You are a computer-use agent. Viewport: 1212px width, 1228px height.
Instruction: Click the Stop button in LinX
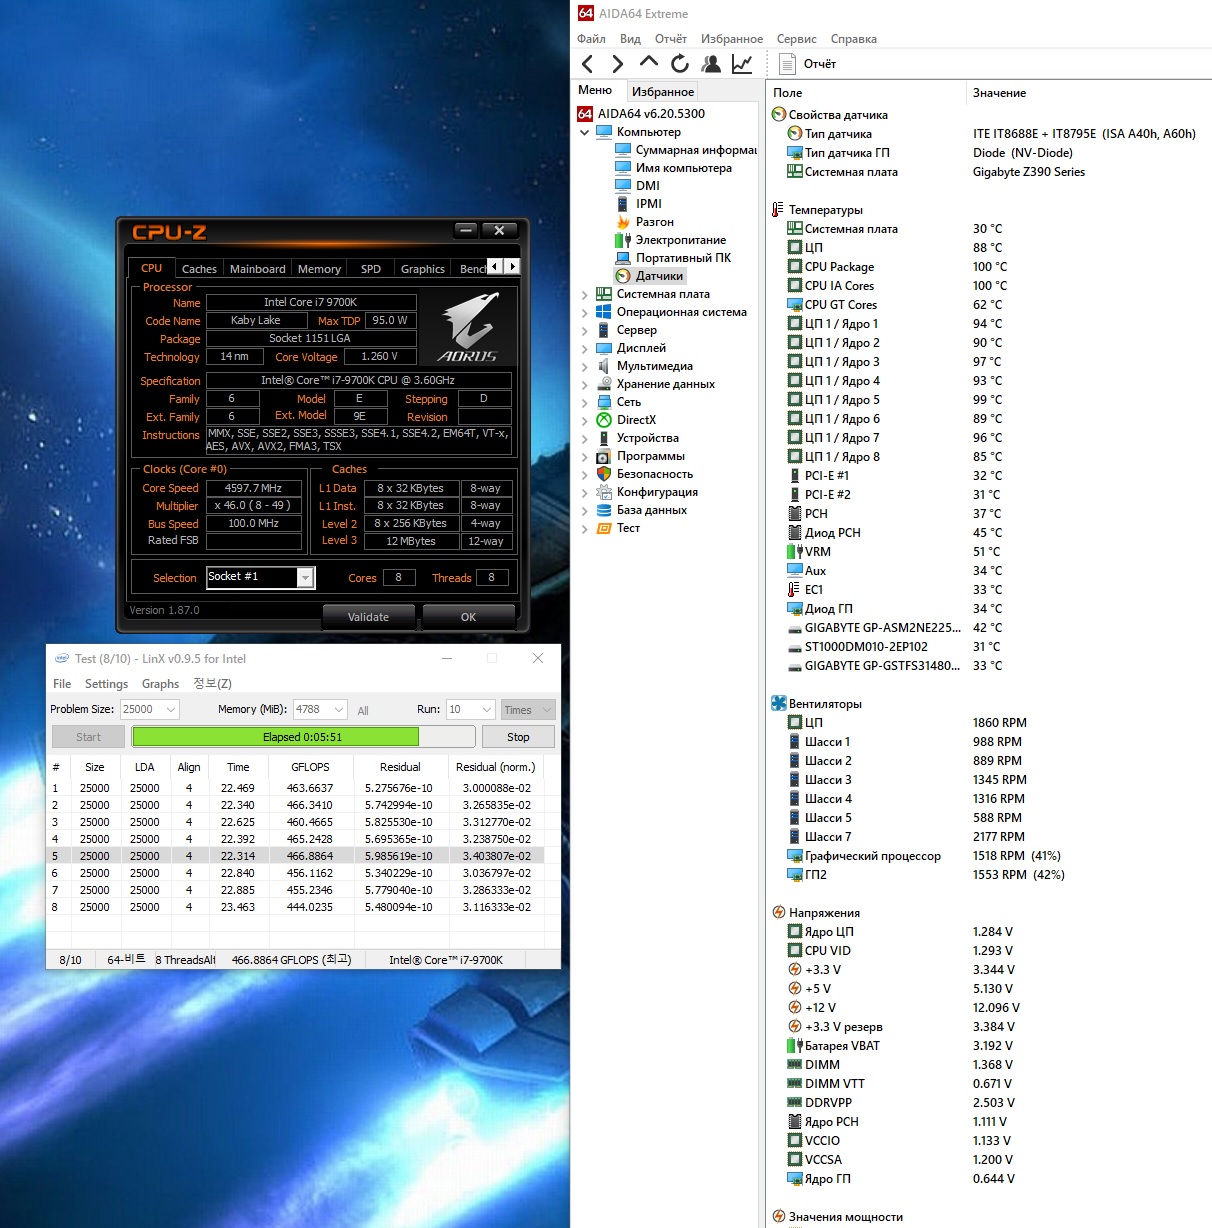pyautogui.click(x=518, y=737)
